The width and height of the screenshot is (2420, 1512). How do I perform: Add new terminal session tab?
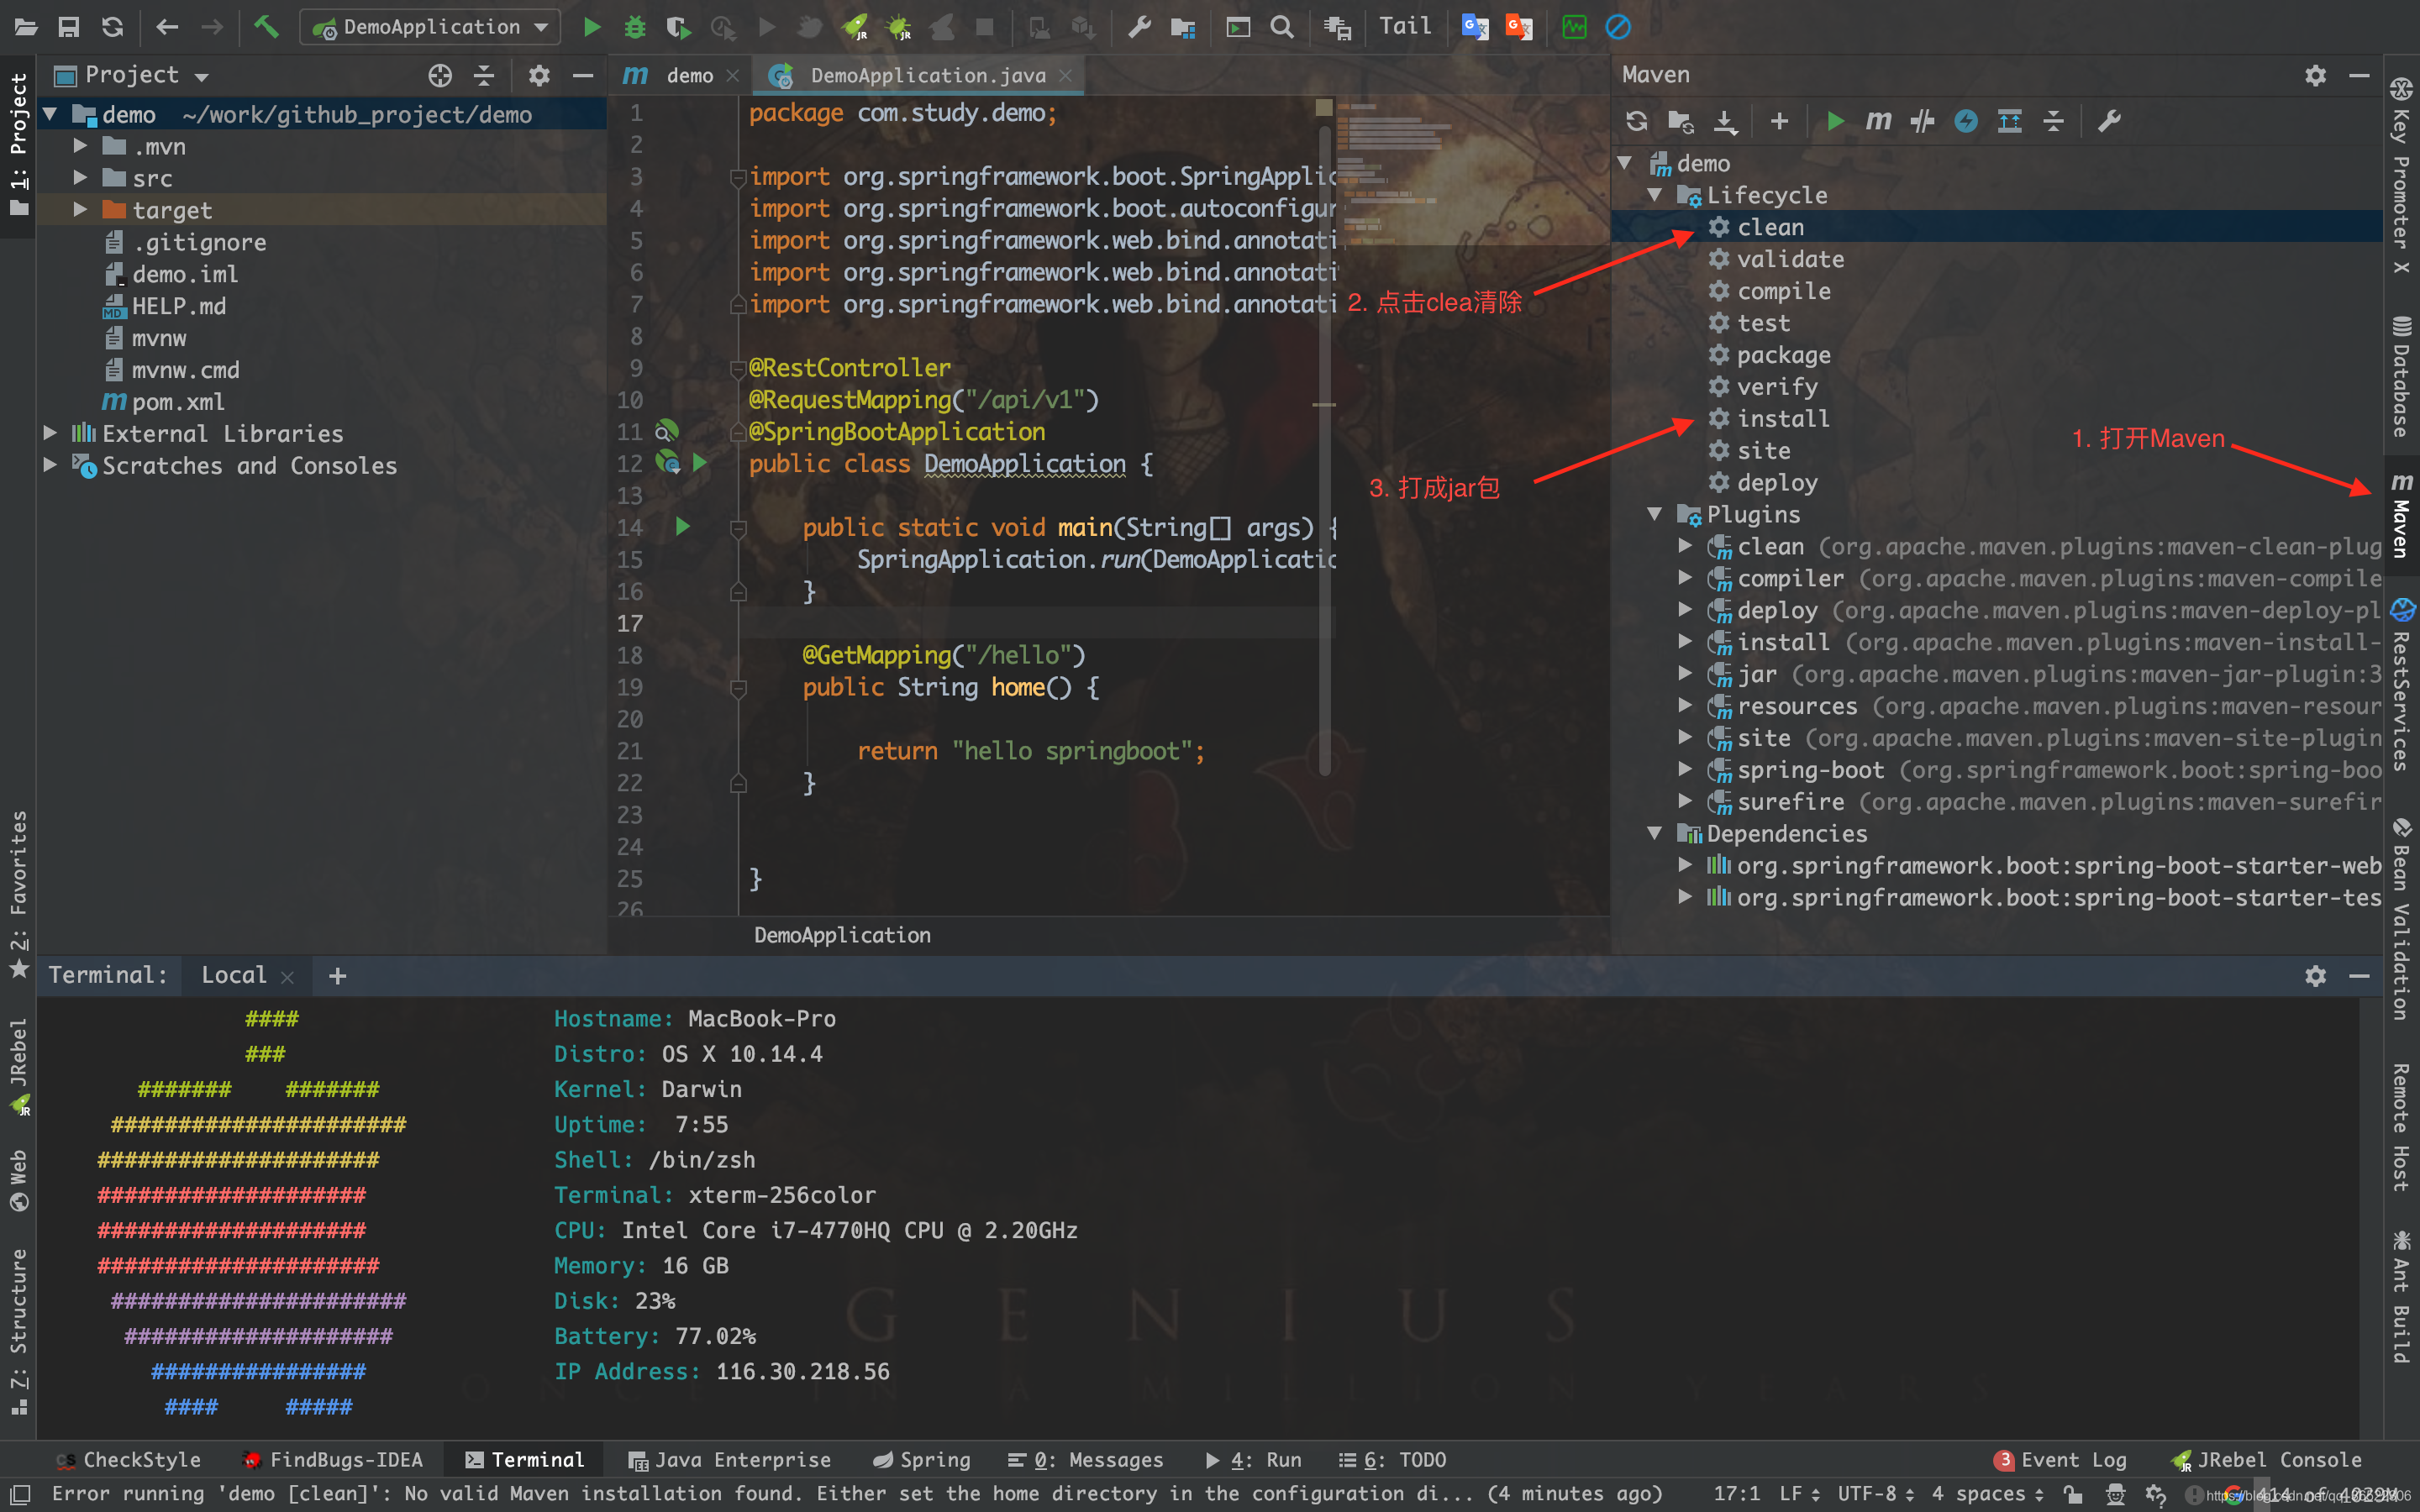point(337,975)
